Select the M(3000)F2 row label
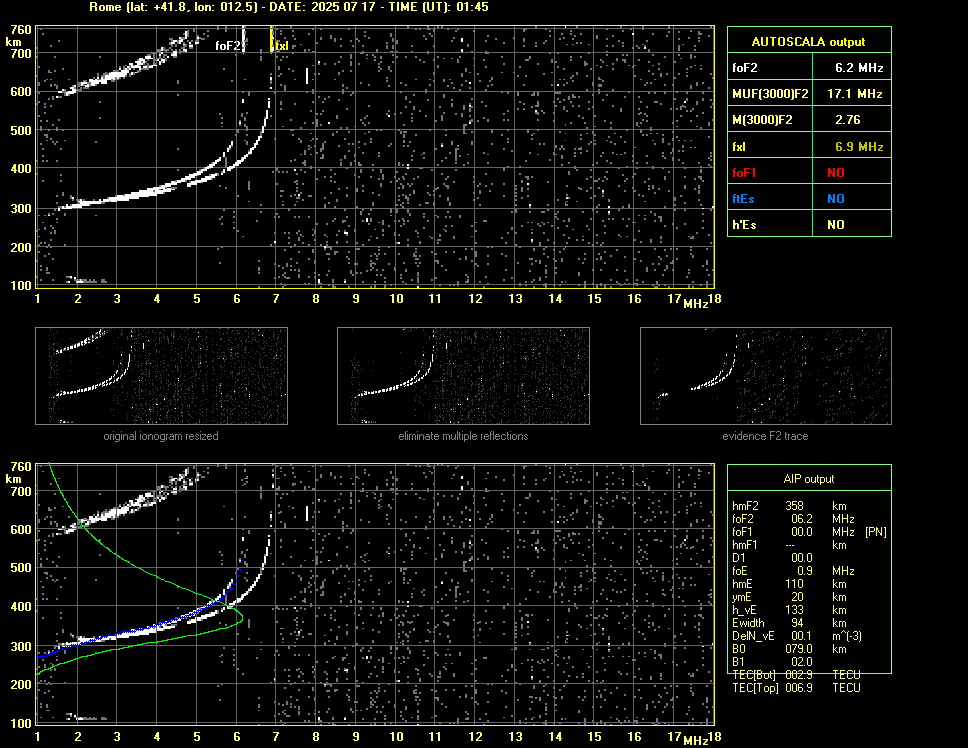This screenshot has height=748, width=968. (x=762, y=120)
